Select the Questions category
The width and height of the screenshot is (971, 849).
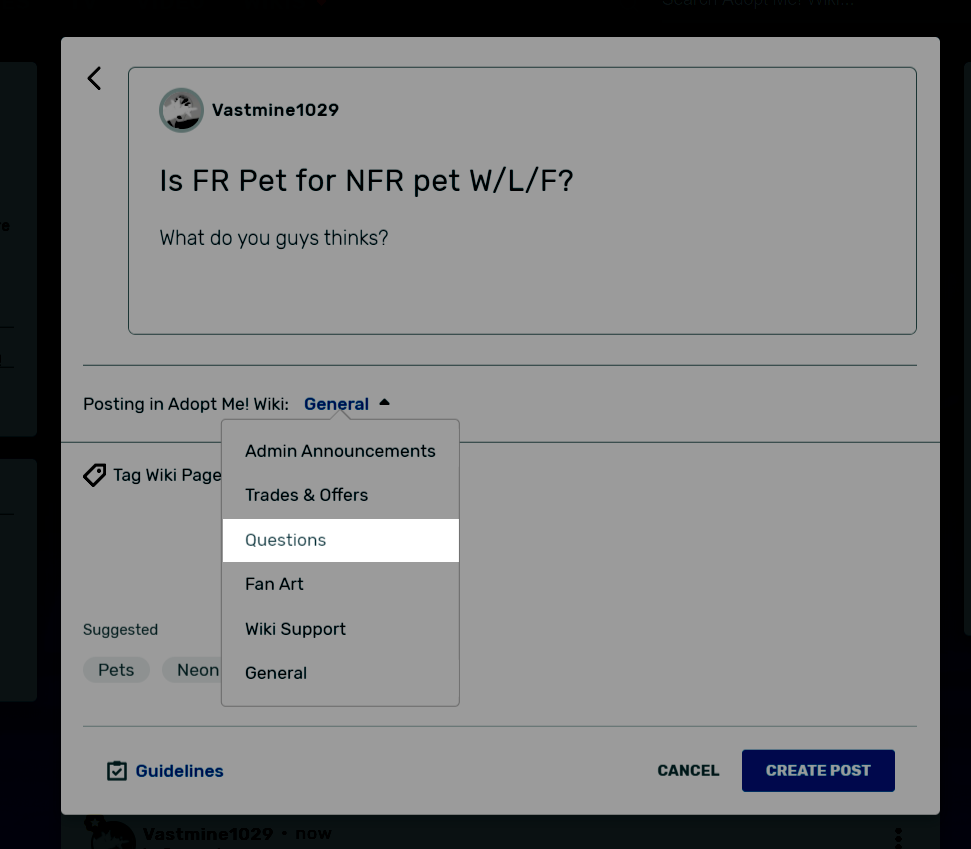pyautogui.click(x=341, y=540)
